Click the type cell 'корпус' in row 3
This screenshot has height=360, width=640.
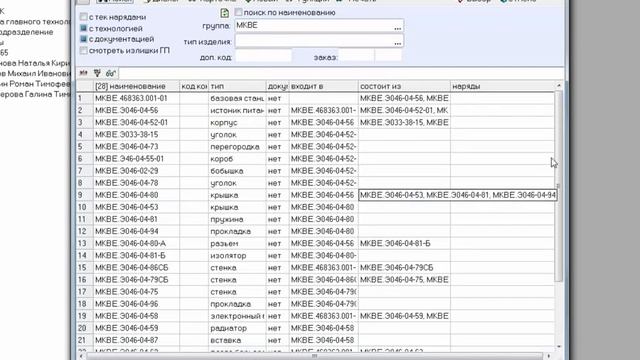[x=237, y=122]
